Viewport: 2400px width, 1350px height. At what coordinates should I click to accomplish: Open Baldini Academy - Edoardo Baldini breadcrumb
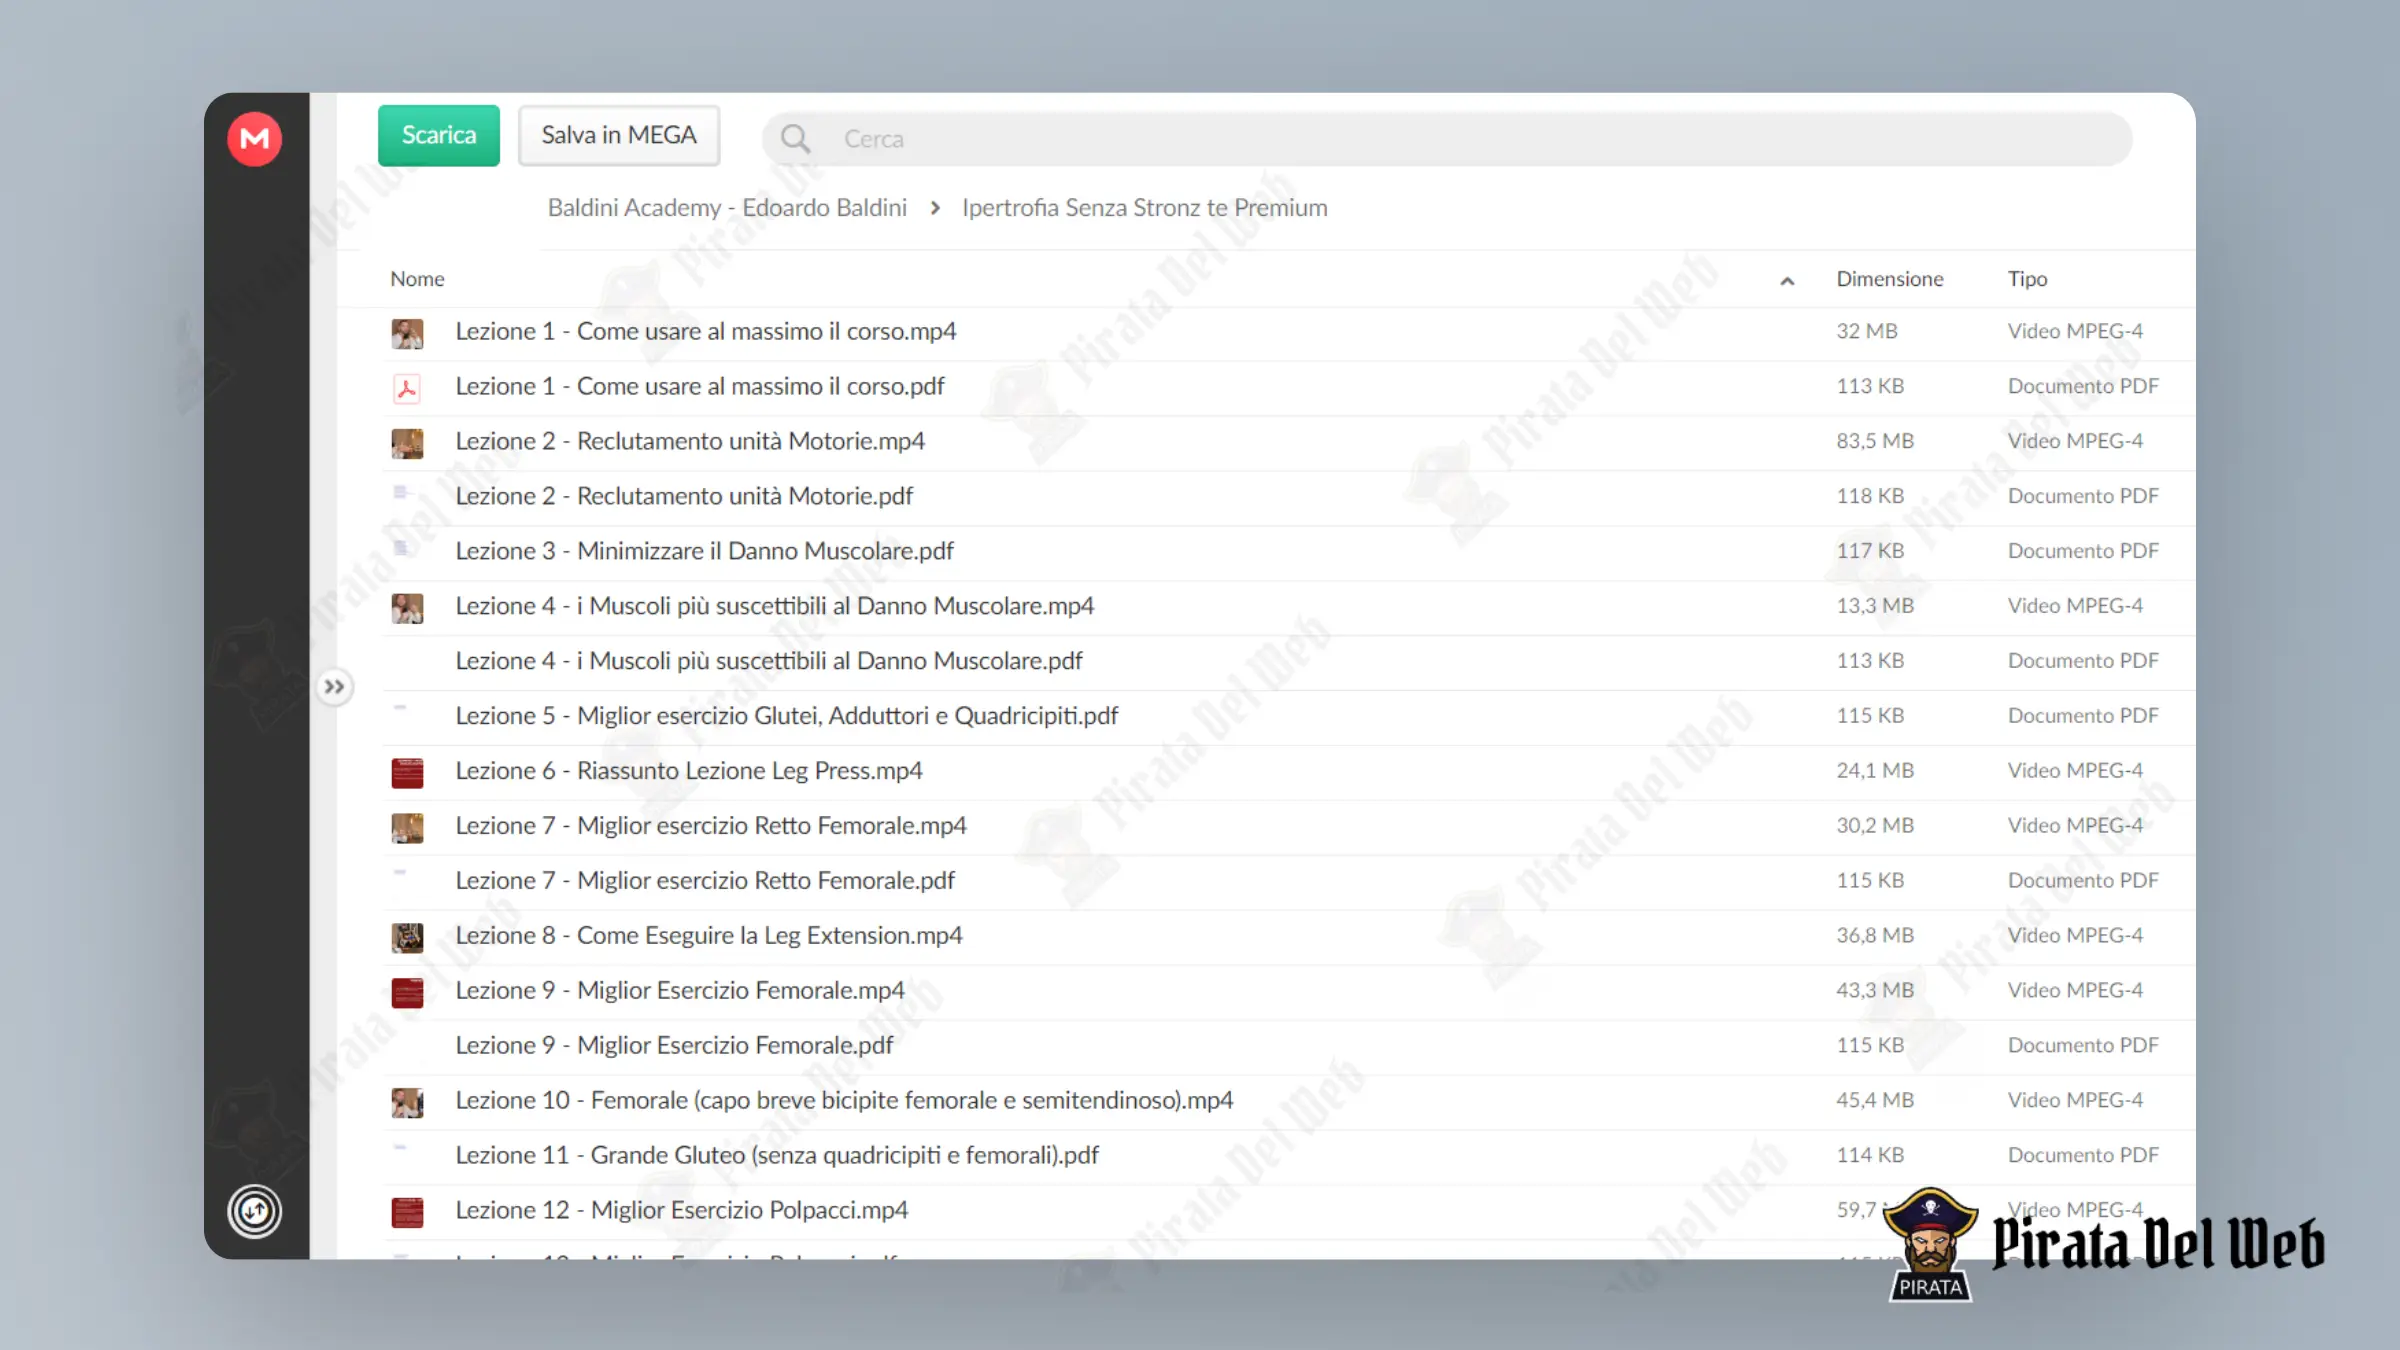727,207
